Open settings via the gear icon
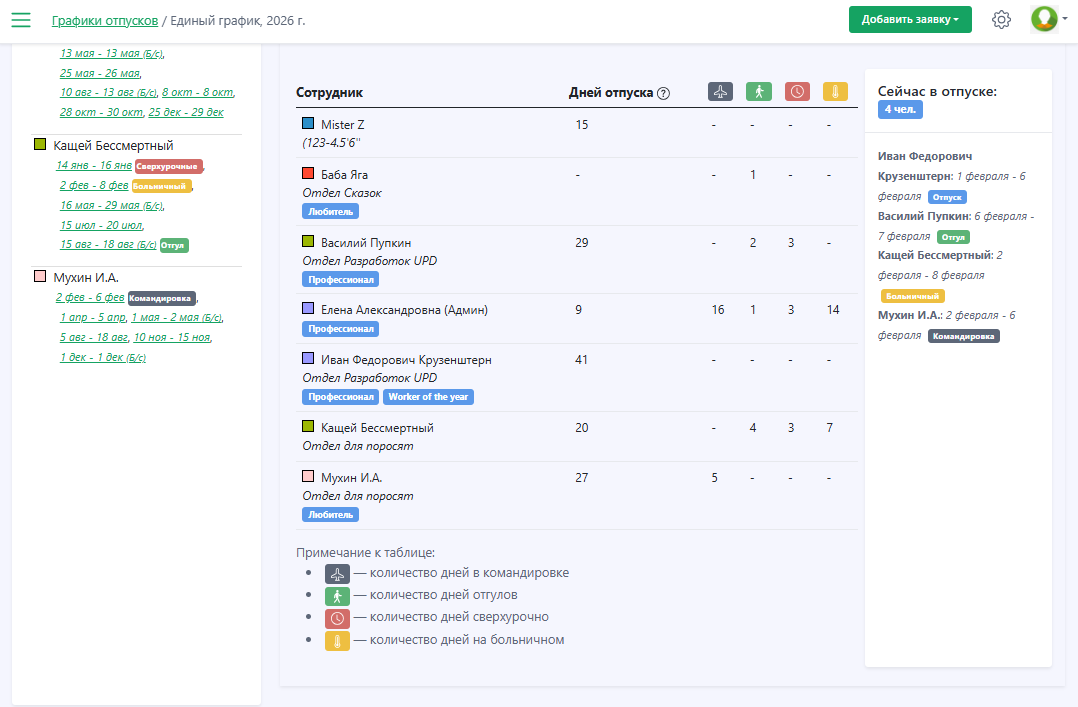 point(1001,20)
